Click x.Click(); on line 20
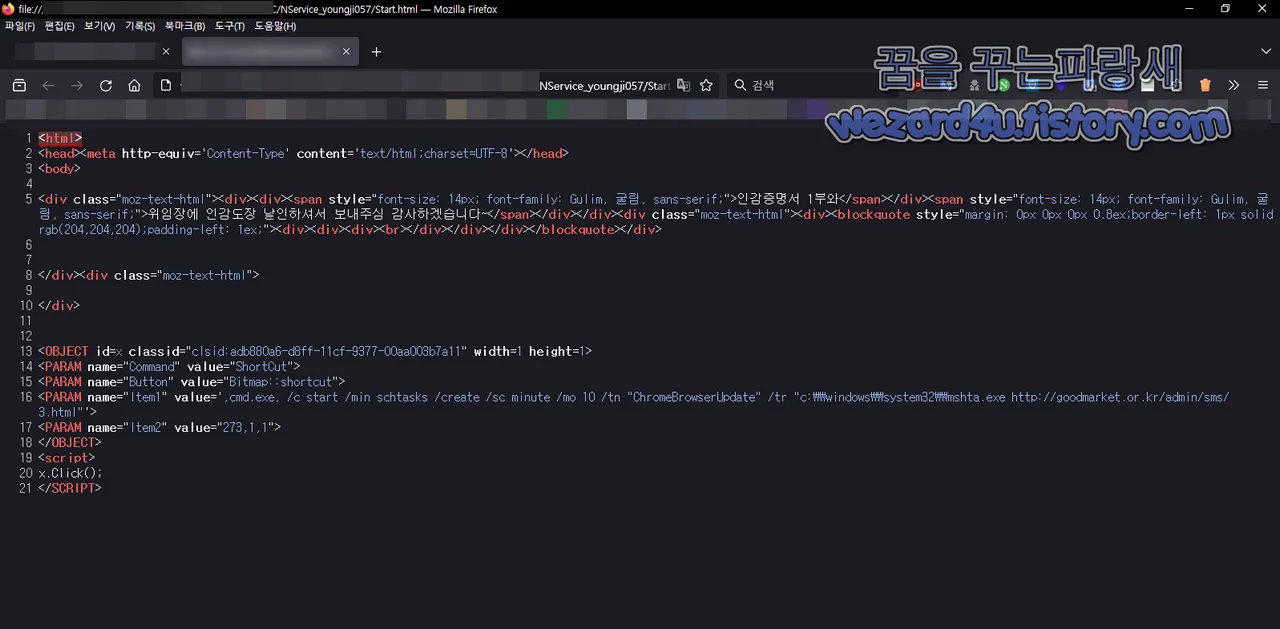 70,473
